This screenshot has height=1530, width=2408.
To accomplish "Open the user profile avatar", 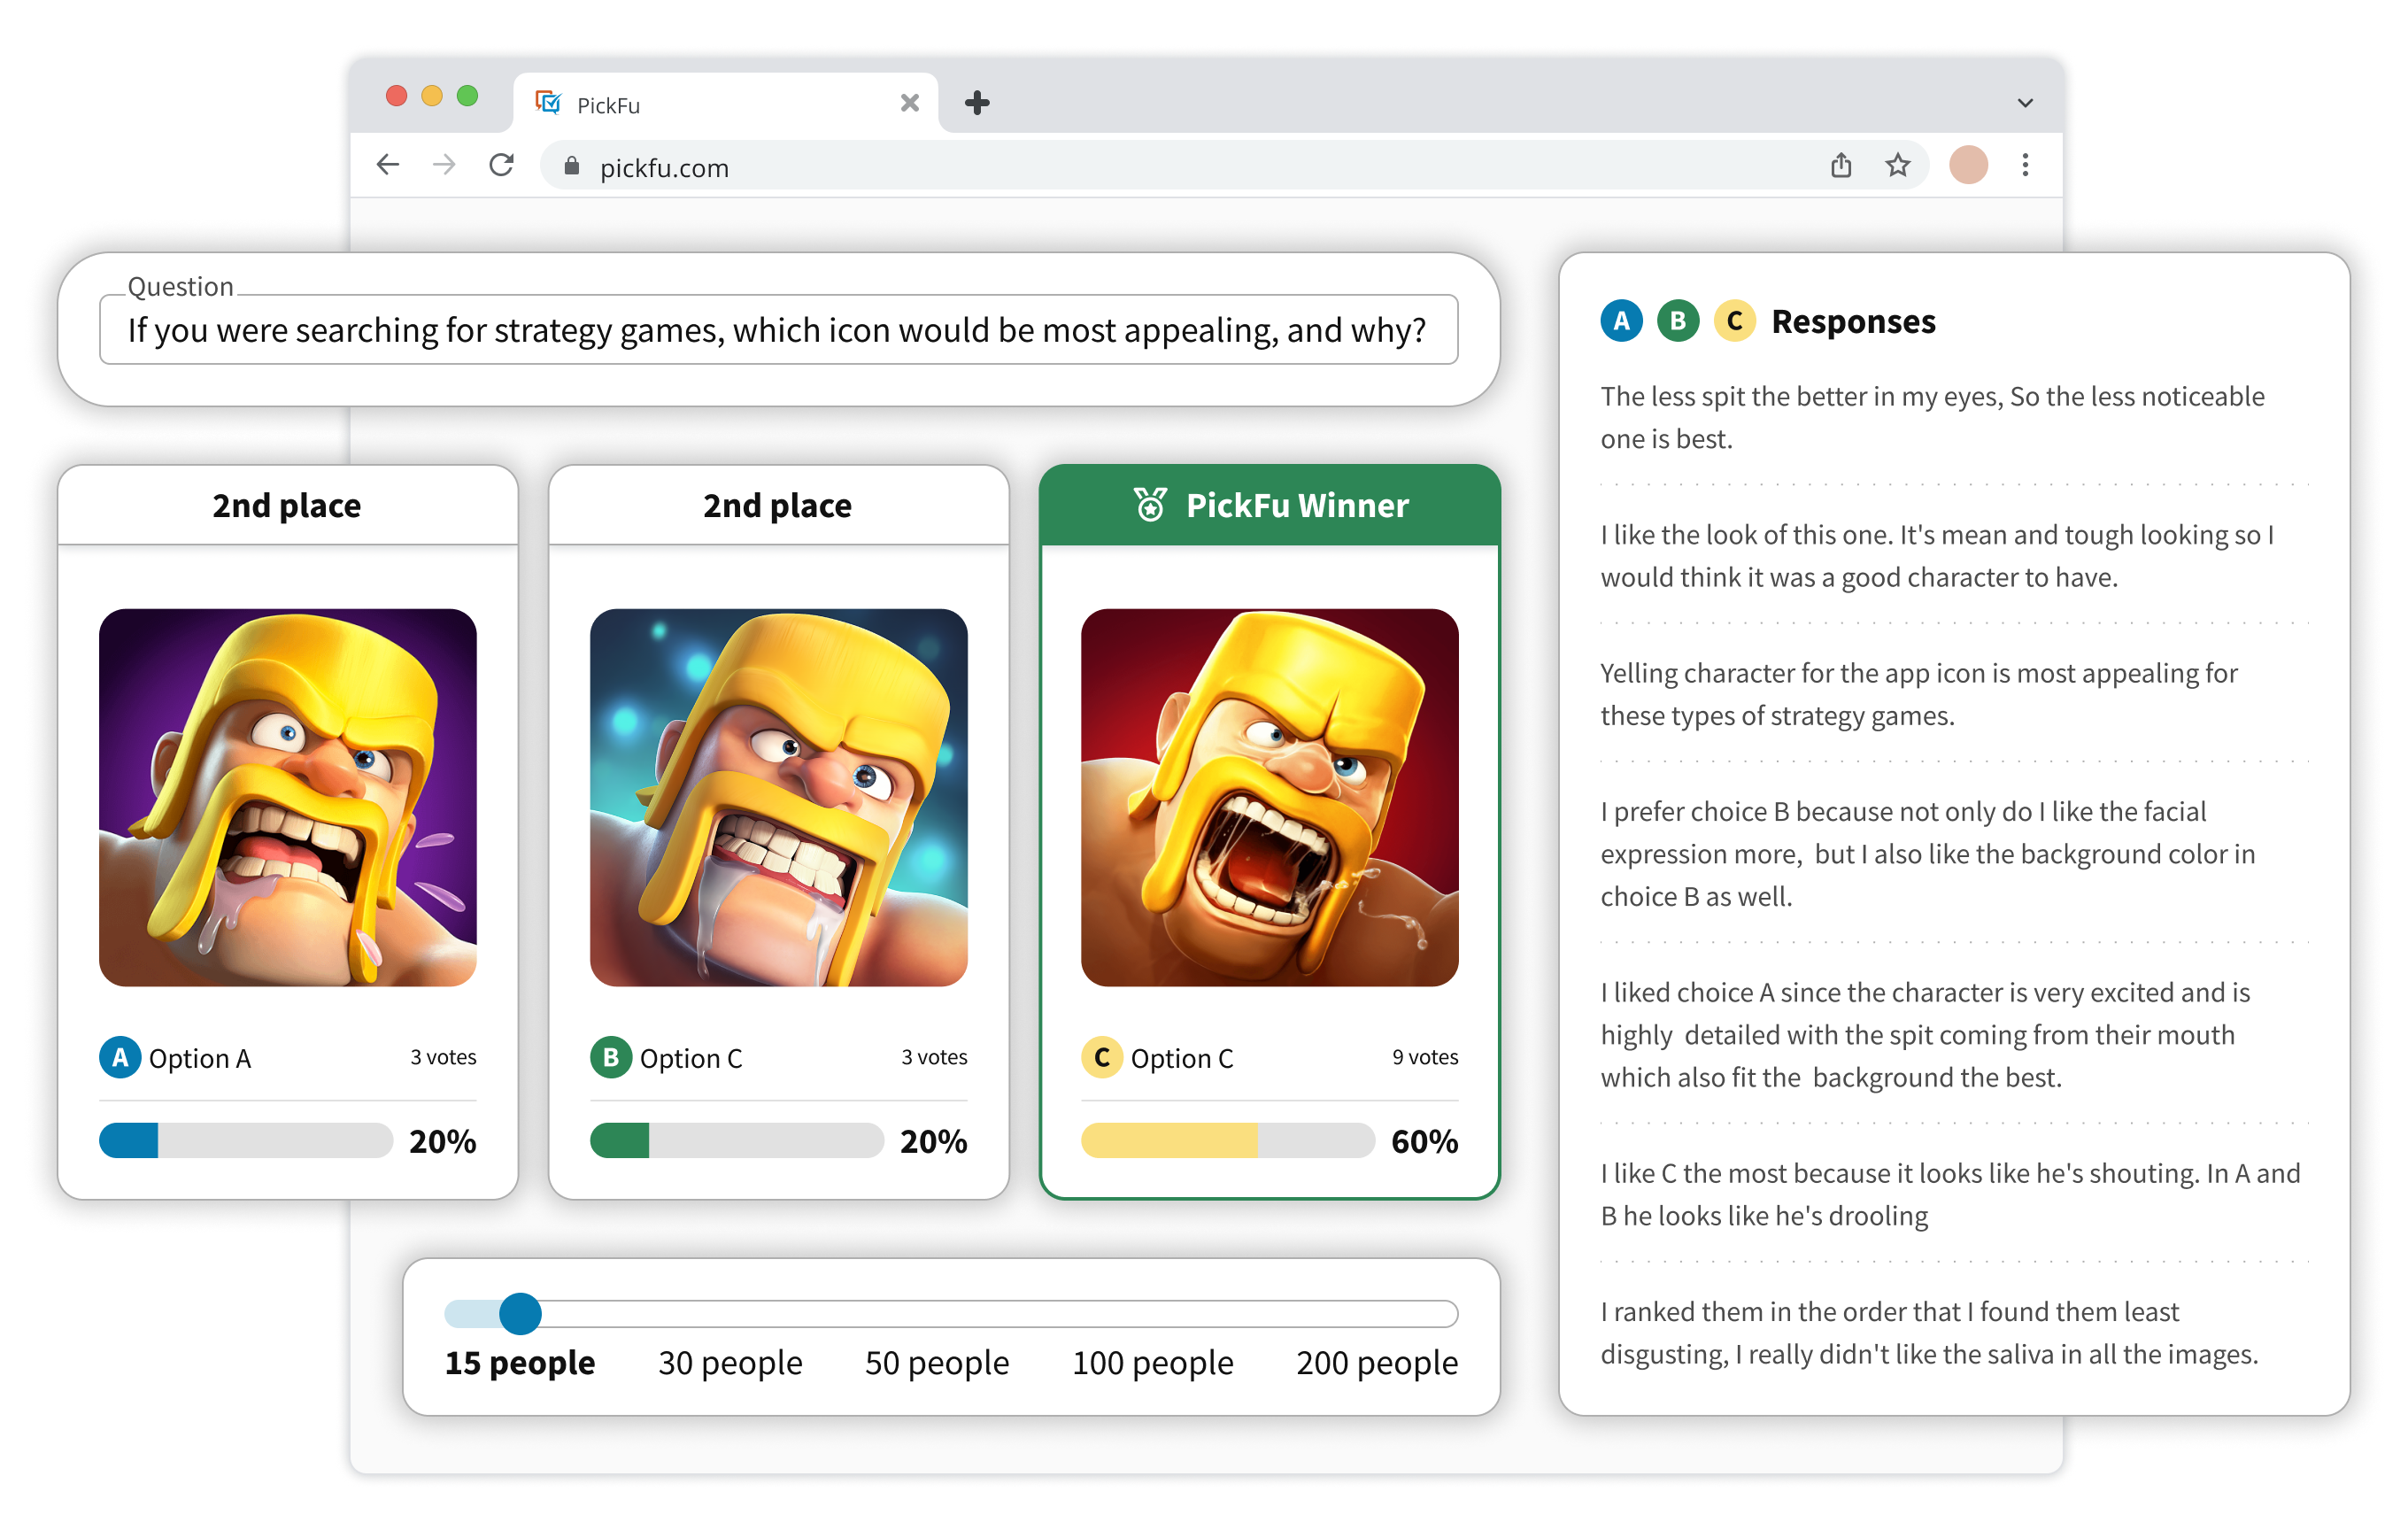I will click(x=1968, y=165).
